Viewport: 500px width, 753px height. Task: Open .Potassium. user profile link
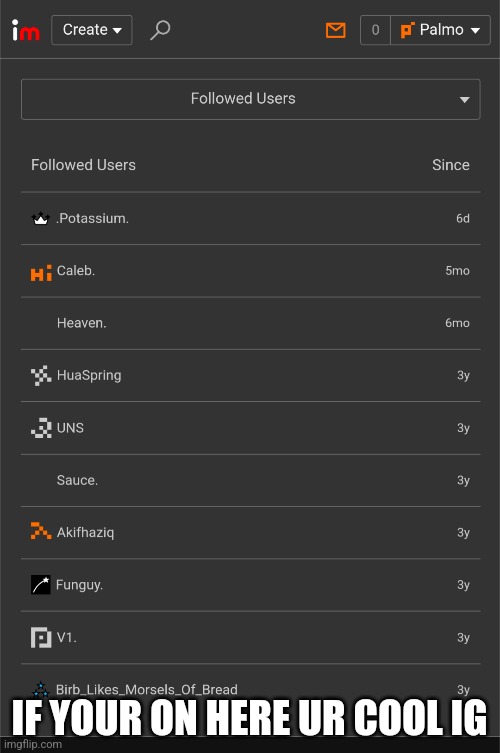point(92,219)
